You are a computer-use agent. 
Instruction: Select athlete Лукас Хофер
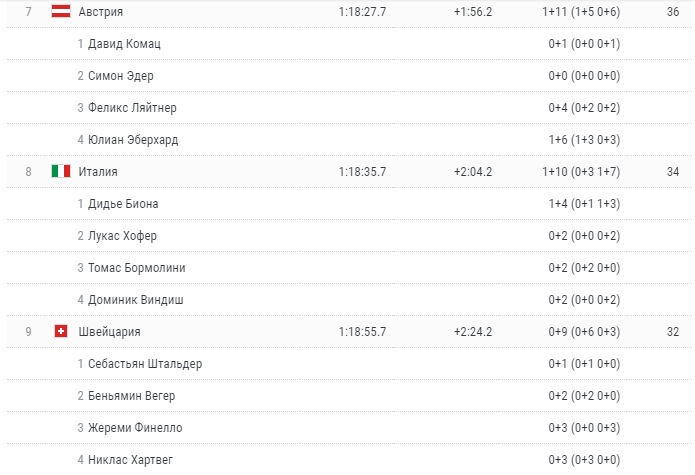coord(122,236)
